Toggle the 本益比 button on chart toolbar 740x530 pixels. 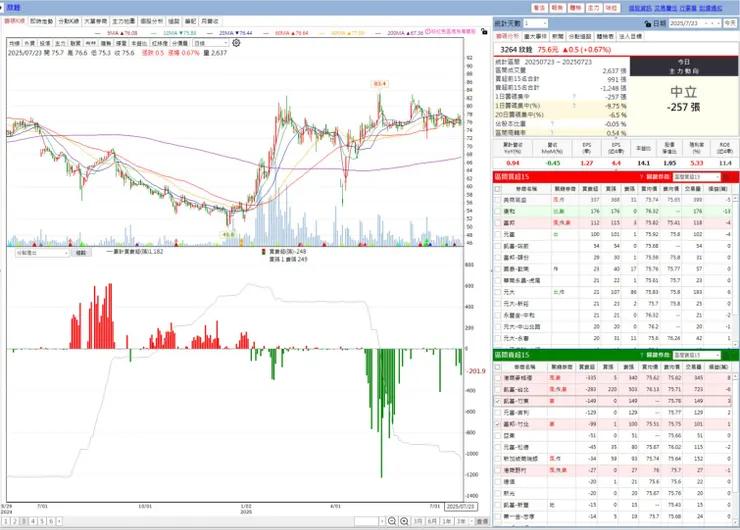[x=139, y=43]
